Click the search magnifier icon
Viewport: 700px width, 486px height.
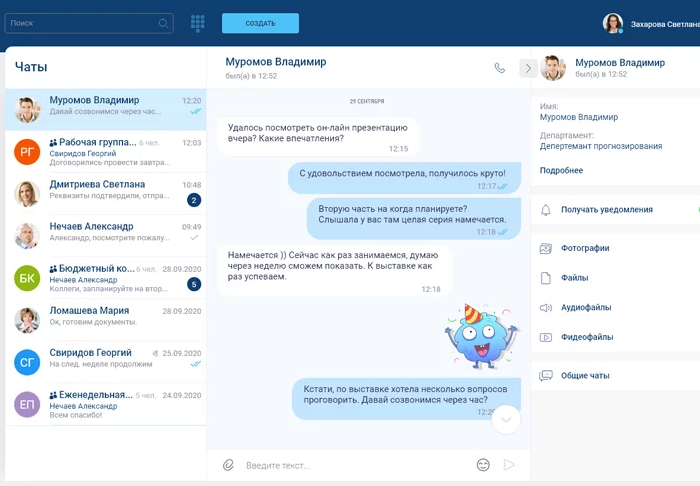(163, 23)
